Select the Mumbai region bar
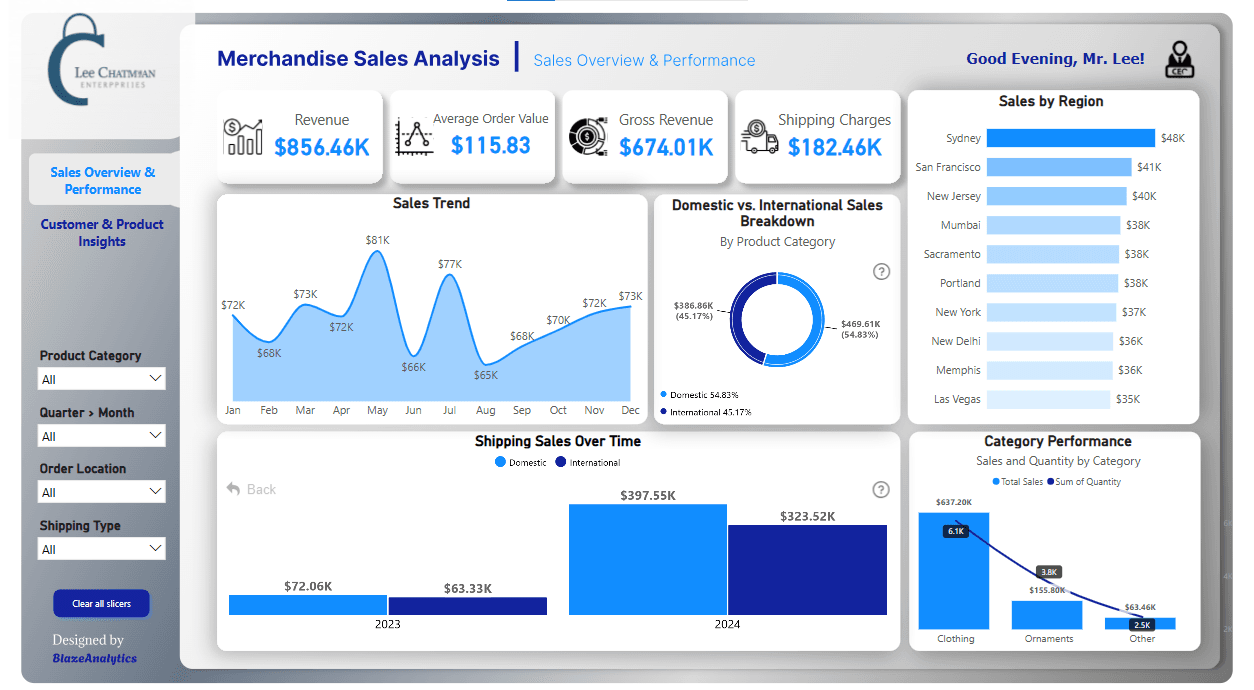 coord(1054,225)
